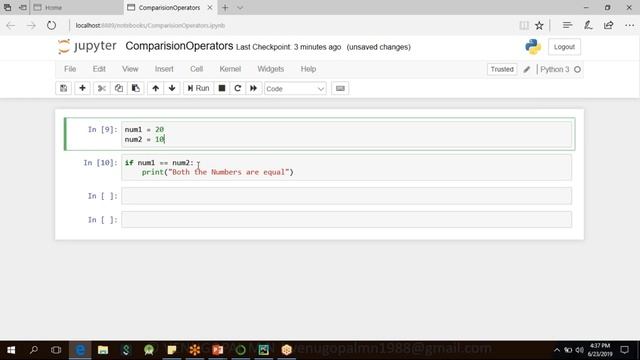Open the cell type Code dropdown
Viewport: 640px width, 360px height.
(295, 89)
